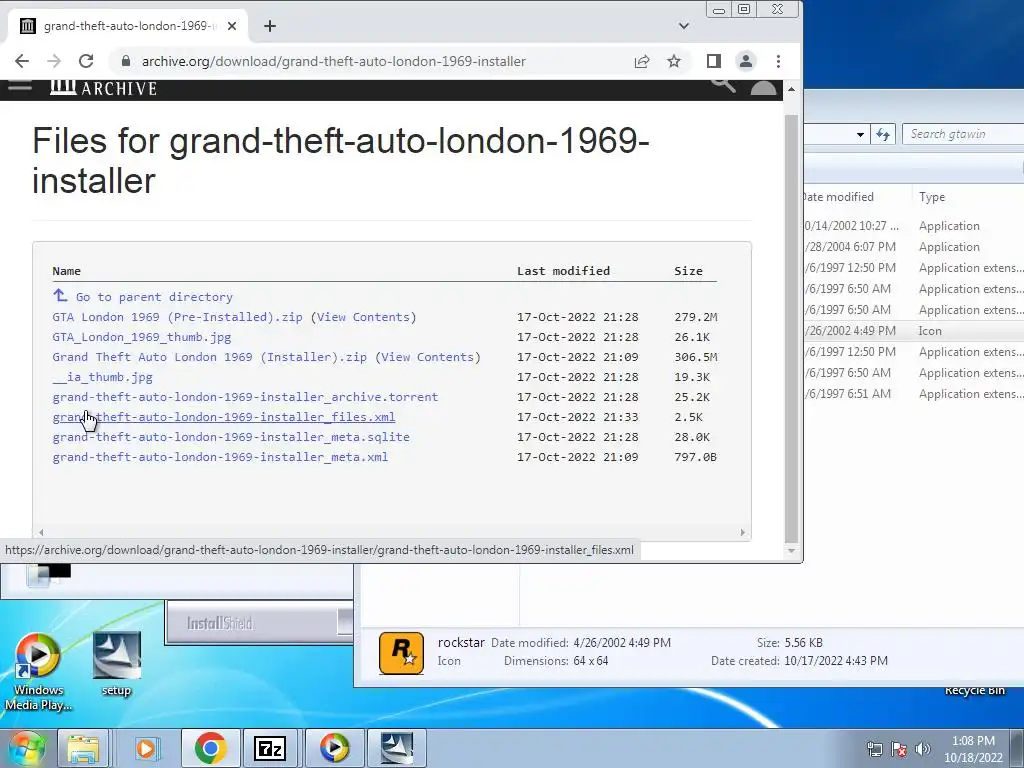Open a new tab with plus button
The height and width of the screenshot is (768, 1024).
270,26
